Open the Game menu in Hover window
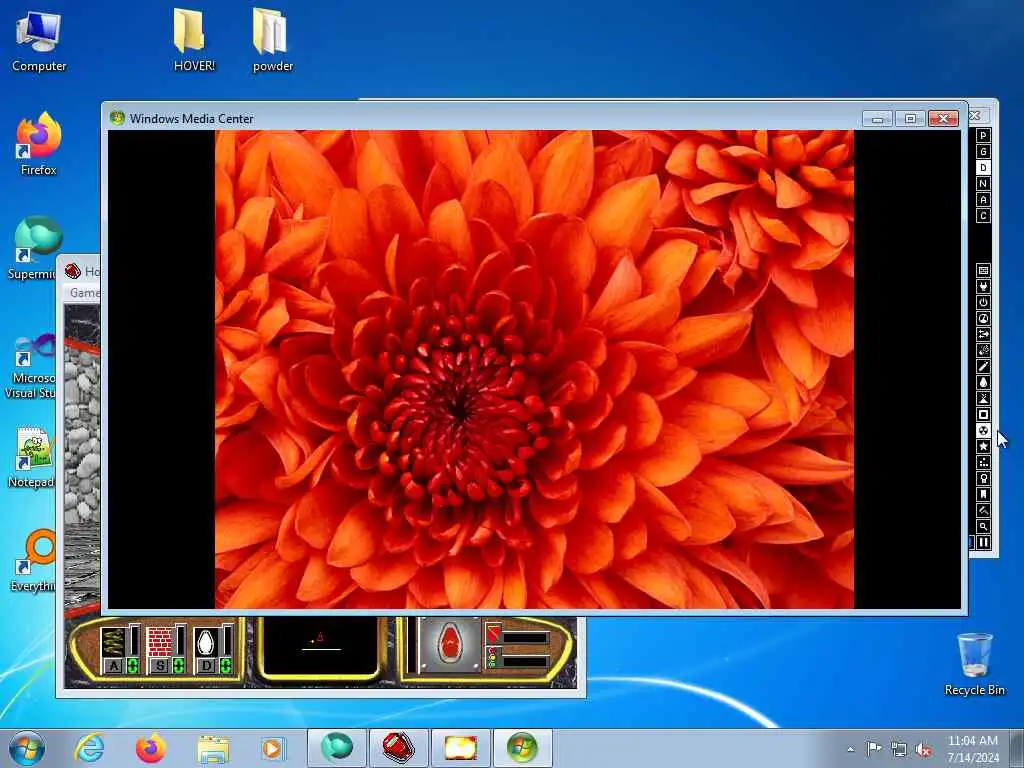Image resolution: width=1024 pixels, height=768 pixels. pos(85,293)
